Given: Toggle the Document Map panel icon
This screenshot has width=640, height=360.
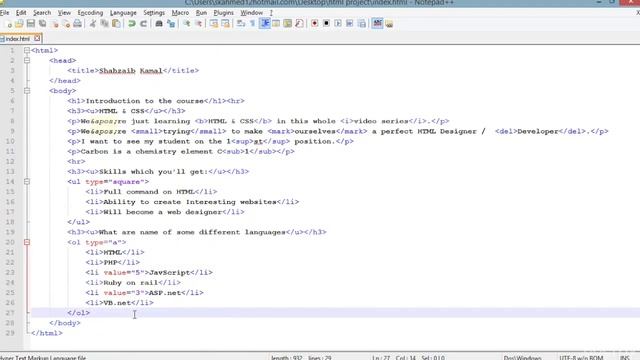Looking at the screenshot, I should [x=288, y=24].
